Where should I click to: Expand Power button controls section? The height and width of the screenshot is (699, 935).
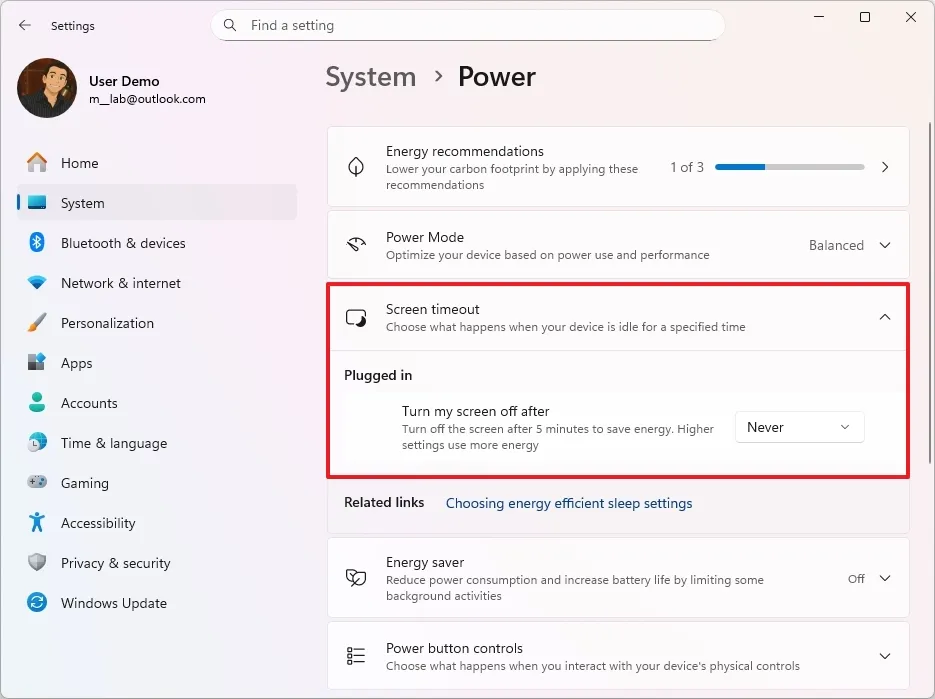point(884,656)
